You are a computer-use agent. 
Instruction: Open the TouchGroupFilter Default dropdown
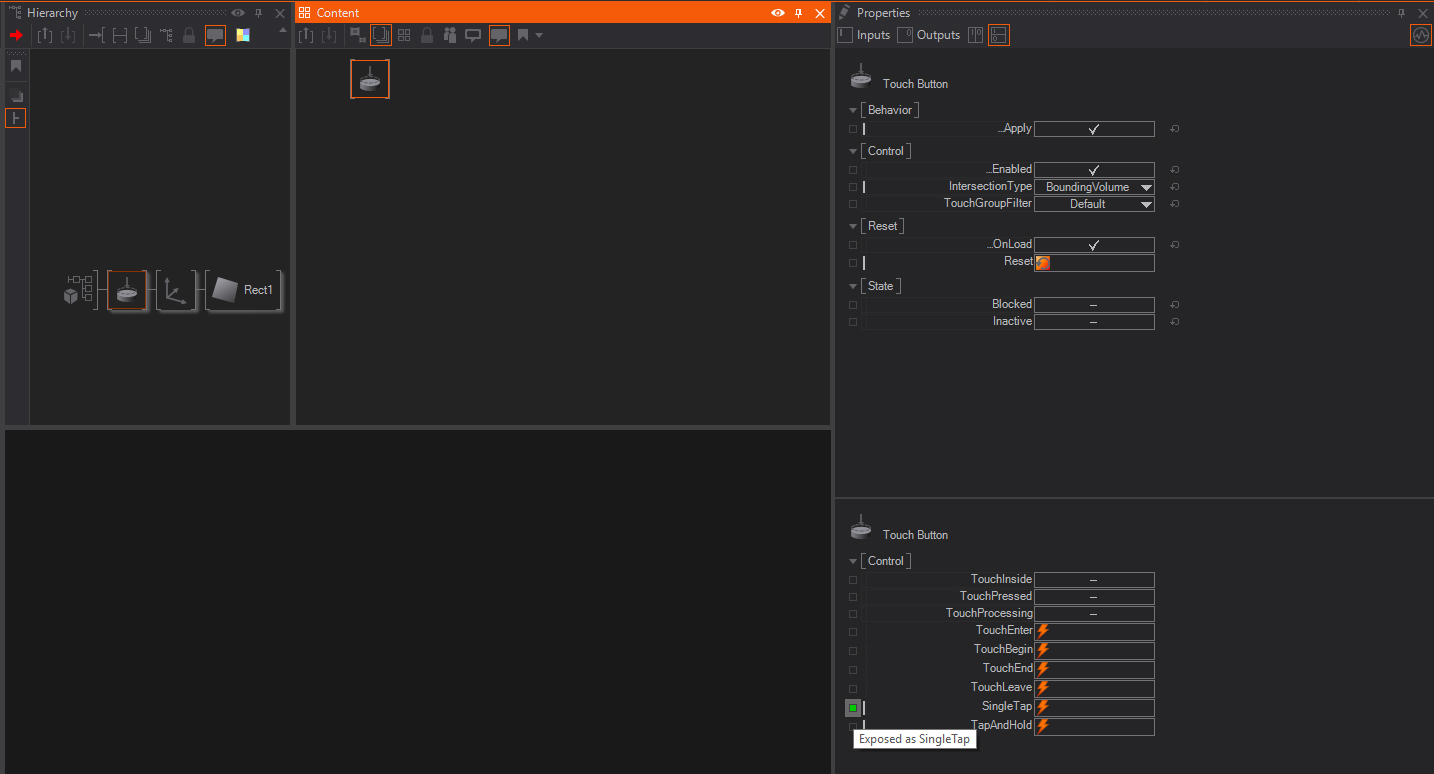[1094, 204]
